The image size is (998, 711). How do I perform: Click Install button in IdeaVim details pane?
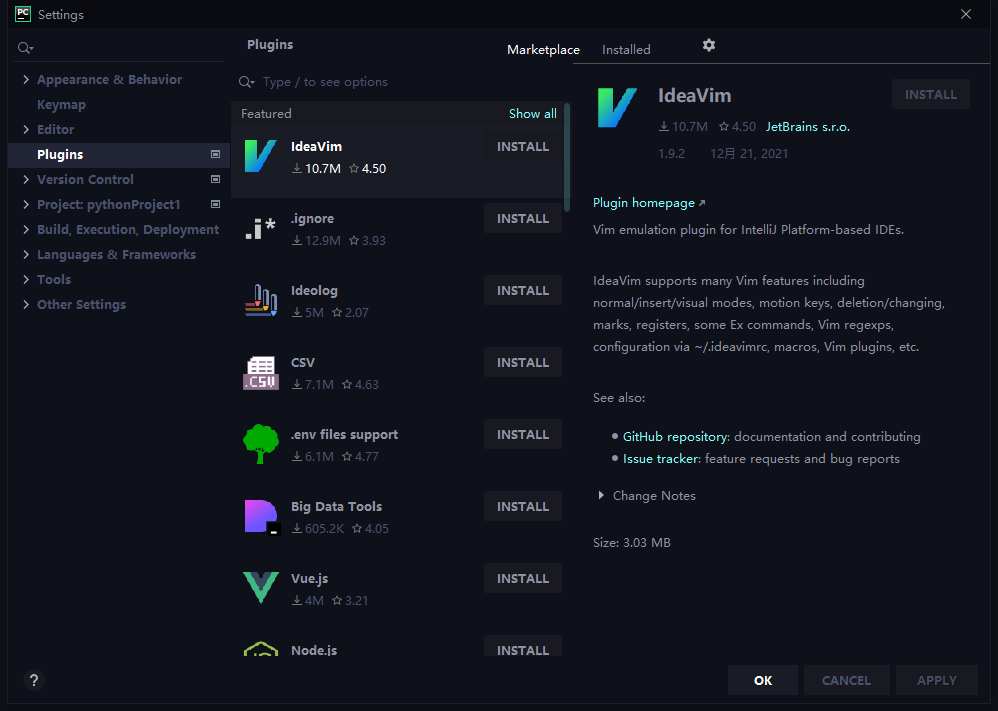[x=931, y=95]
